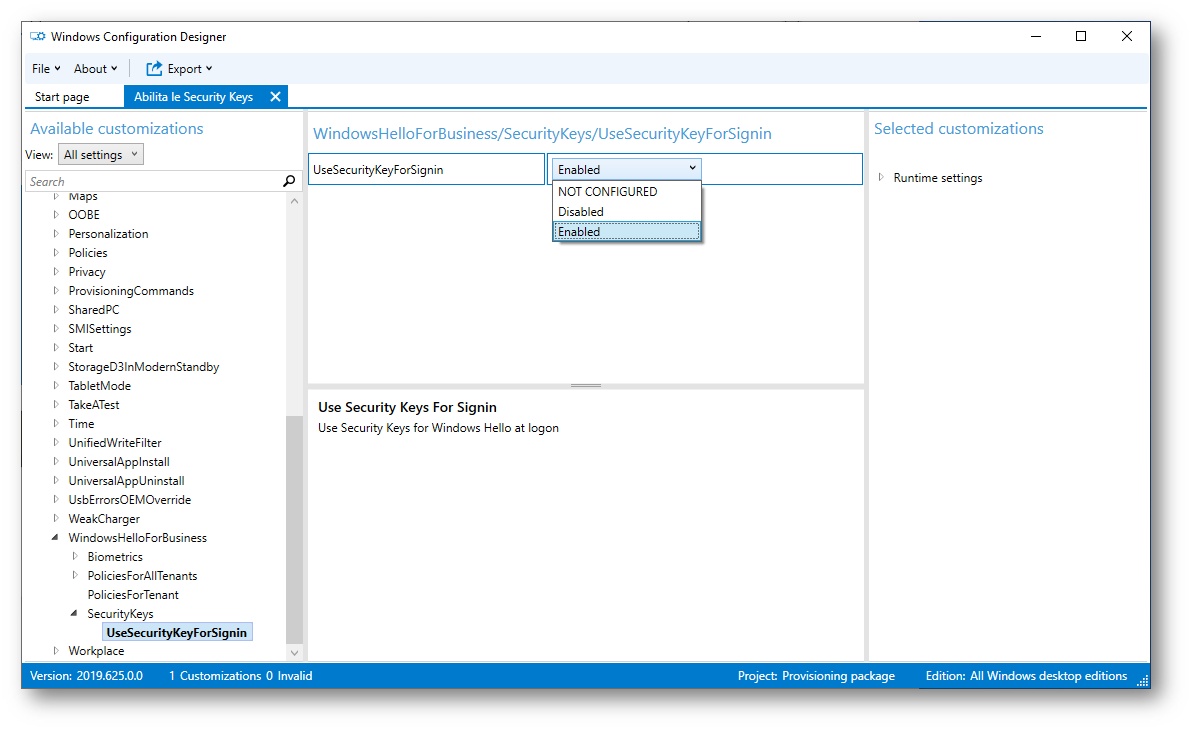The height and width of the screenshot is (731, 1193).
Task: Click the Windows Configuration Designer app icon
Action: 37,37
